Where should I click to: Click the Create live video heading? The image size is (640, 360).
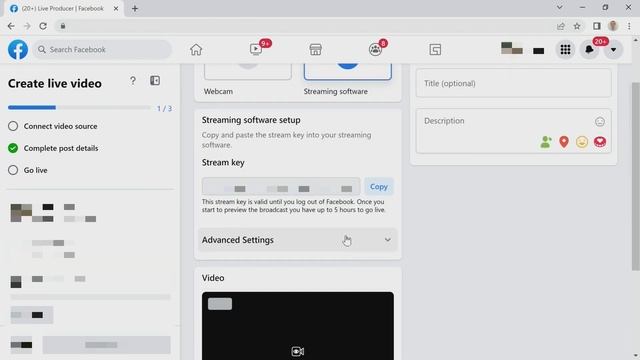point(55,83)
